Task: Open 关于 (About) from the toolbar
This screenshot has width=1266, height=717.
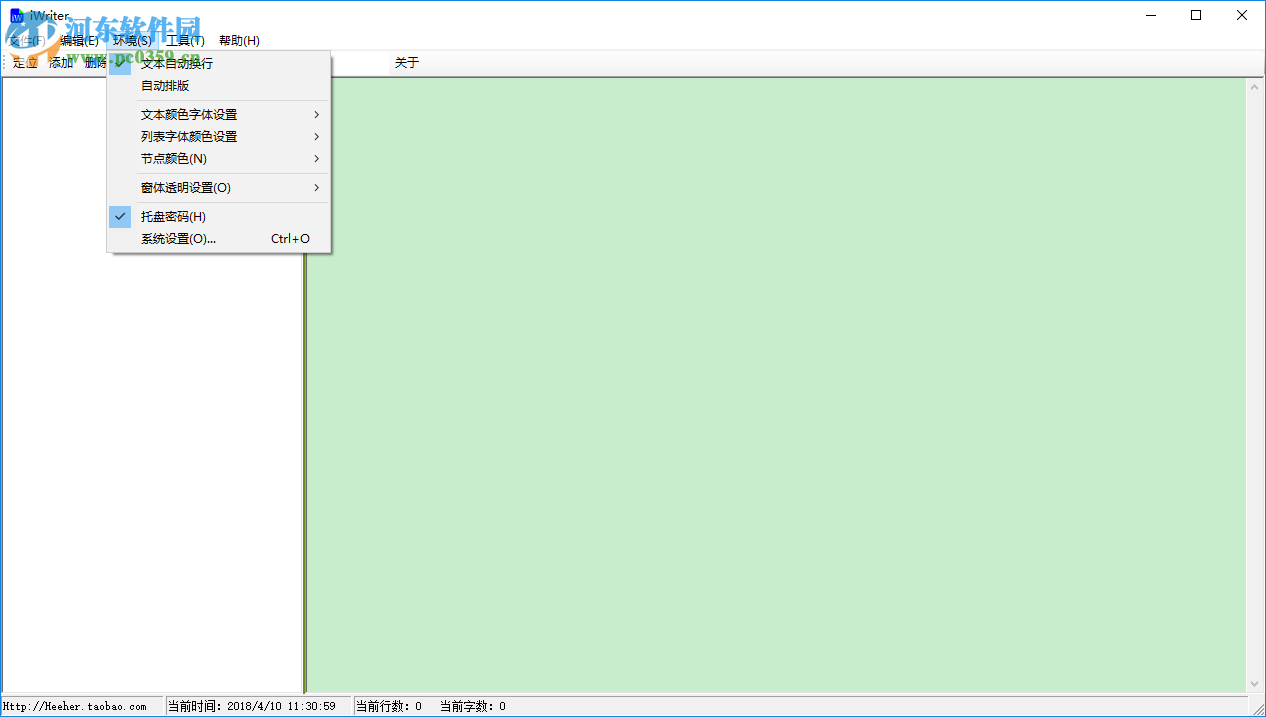Action: (406, 62)
